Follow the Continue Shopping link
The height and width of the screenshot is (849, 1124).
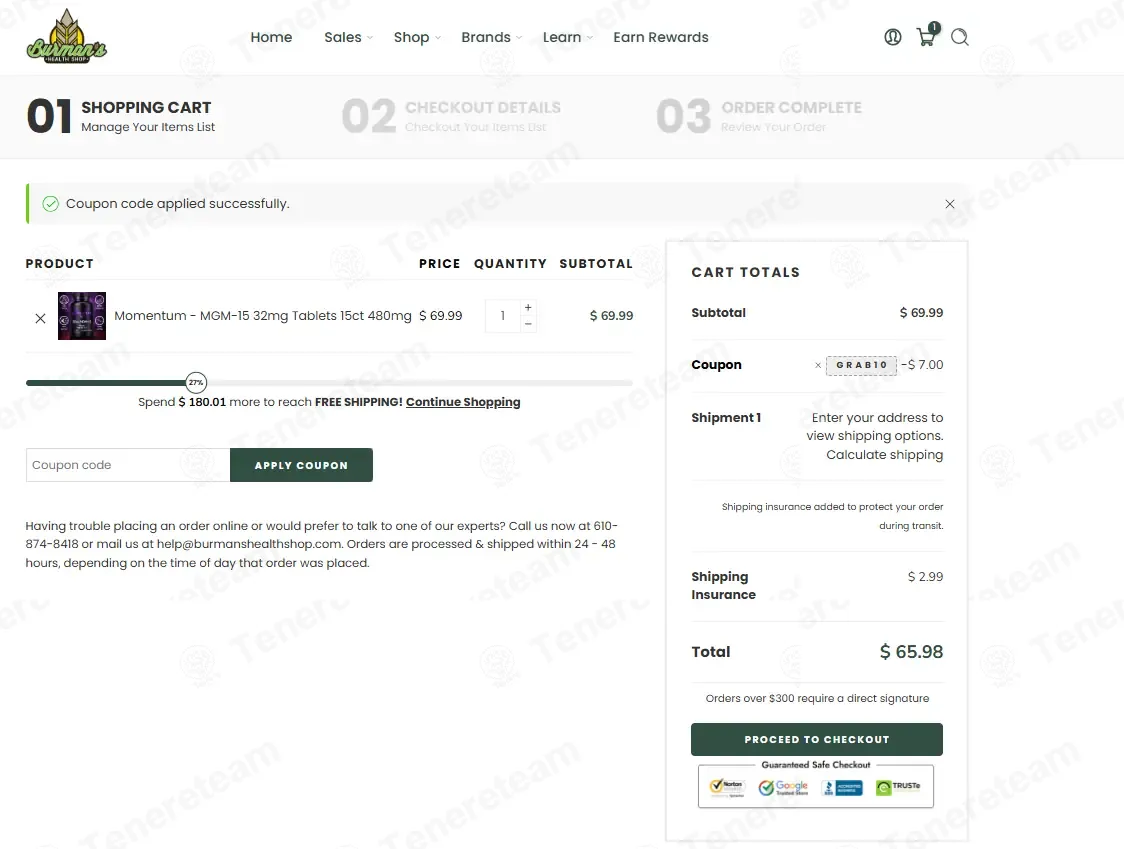tap(463, 402)
